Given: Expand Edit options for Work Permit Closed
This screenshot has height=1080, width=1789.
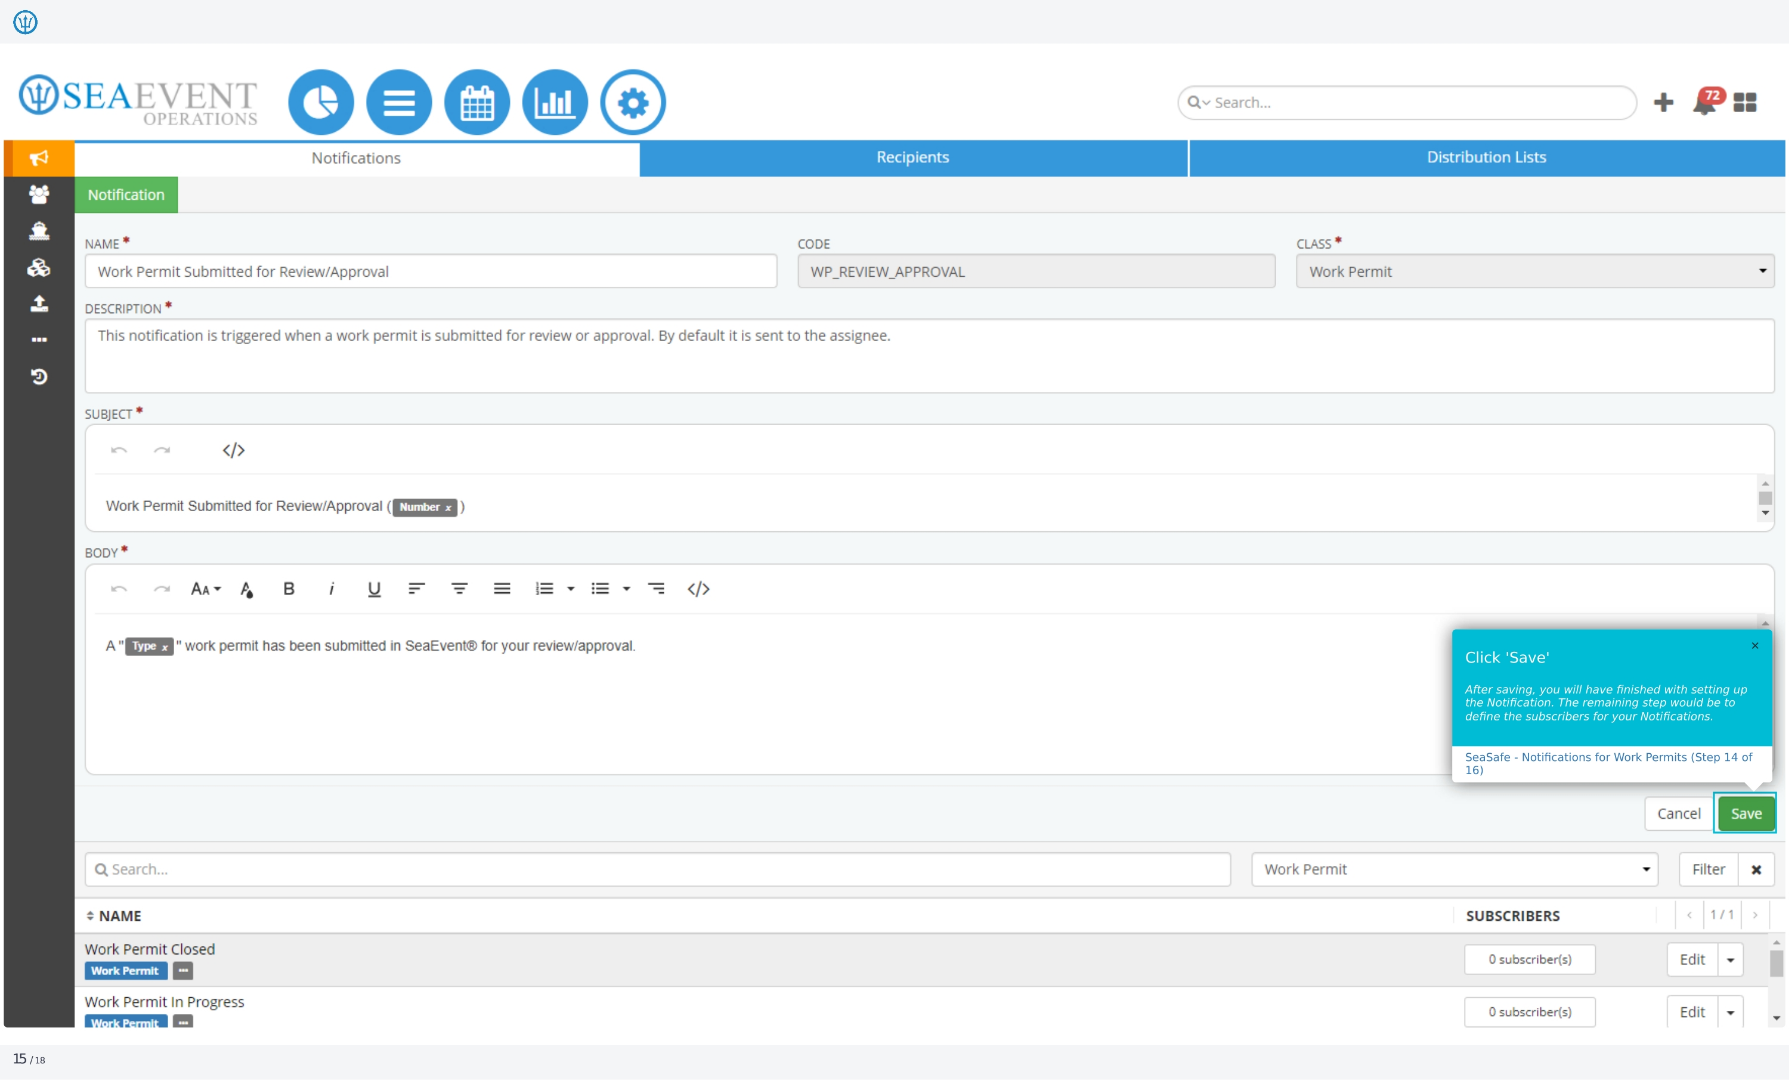Looking at the screenshot, I should (x=1730, y=960).
